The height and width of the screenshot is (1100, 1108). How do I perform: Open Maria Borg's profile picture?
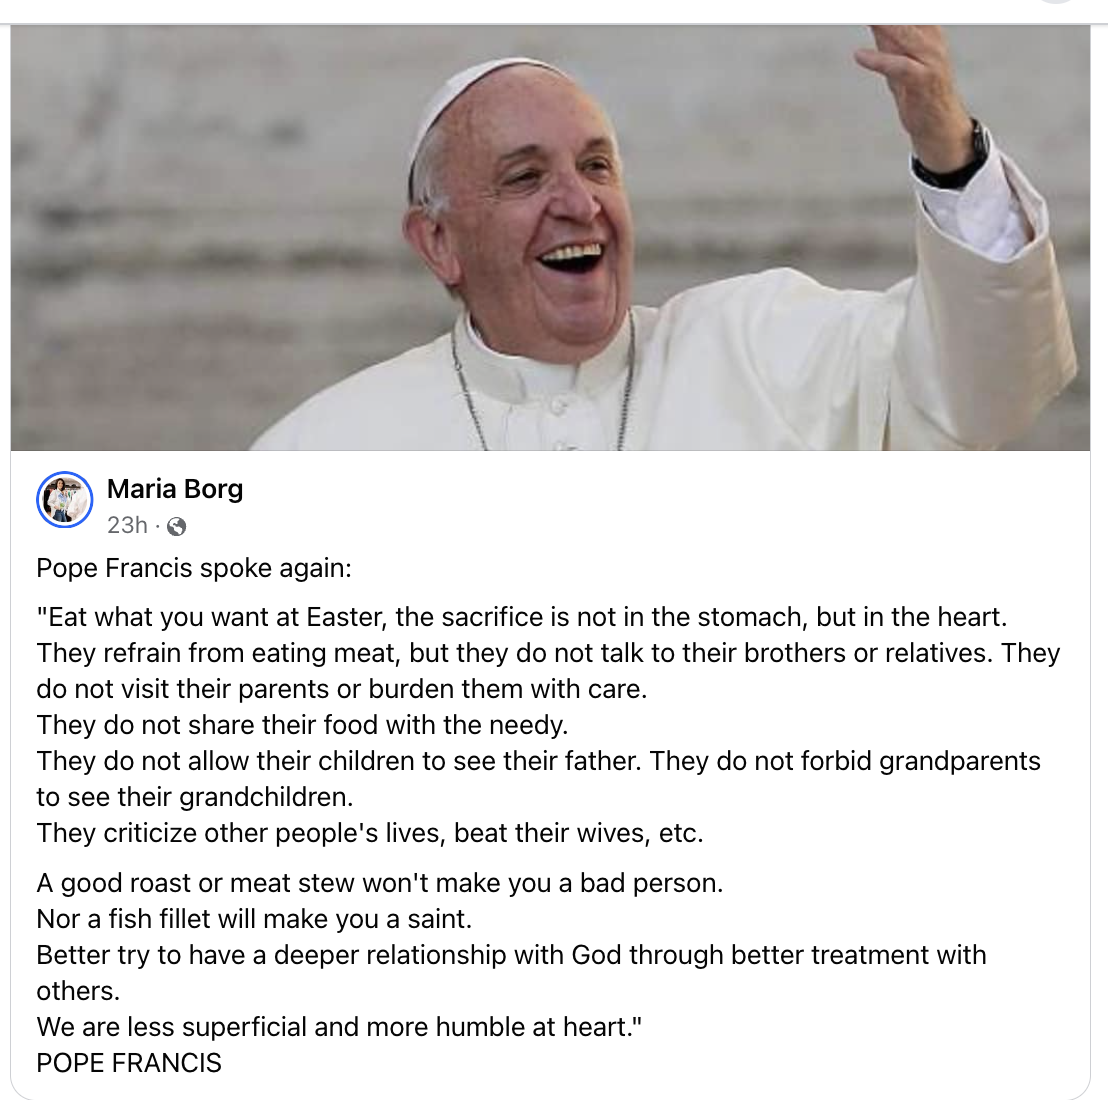coord(64,499)
